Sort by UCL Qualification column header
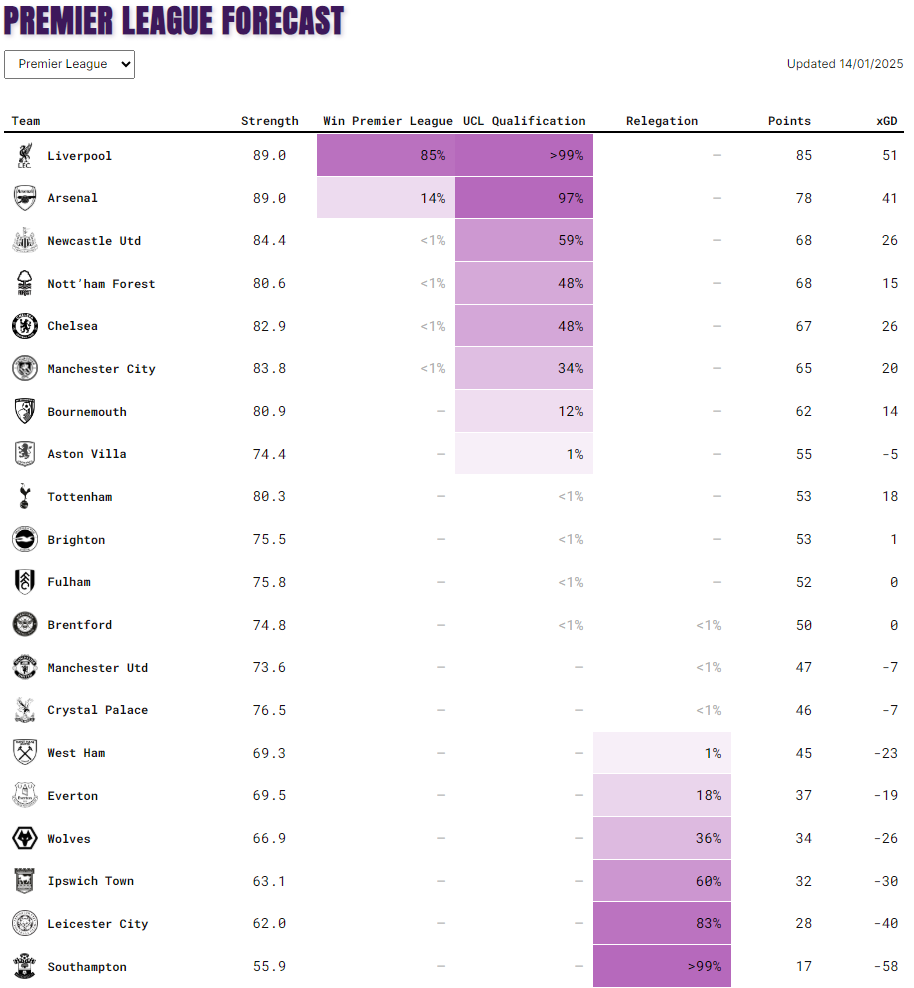The width and height of the screenshot is (914, 988). pos(524,121)
